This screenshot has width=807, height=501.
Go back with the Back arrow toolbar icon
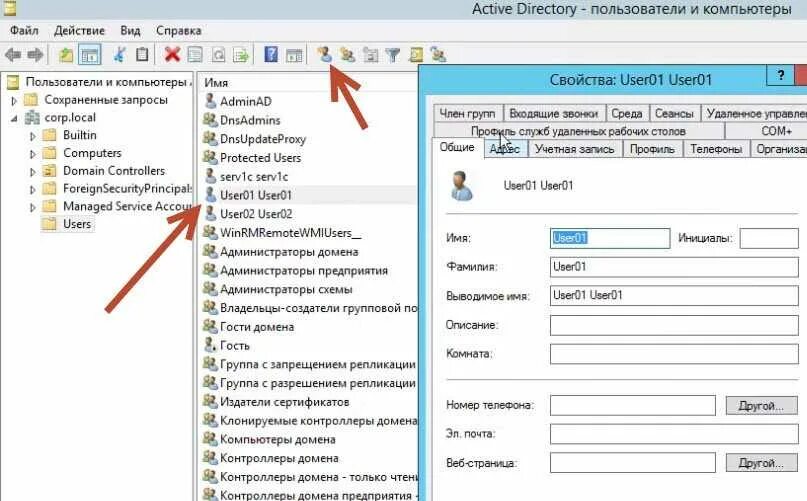[13, 54]
